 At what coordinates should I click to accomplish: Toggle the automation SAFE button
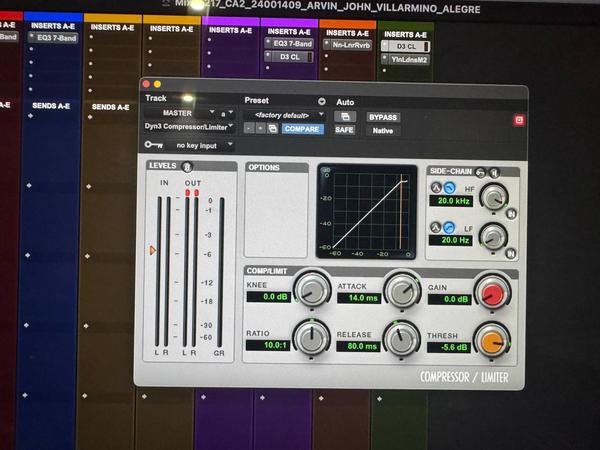[344, 130]
